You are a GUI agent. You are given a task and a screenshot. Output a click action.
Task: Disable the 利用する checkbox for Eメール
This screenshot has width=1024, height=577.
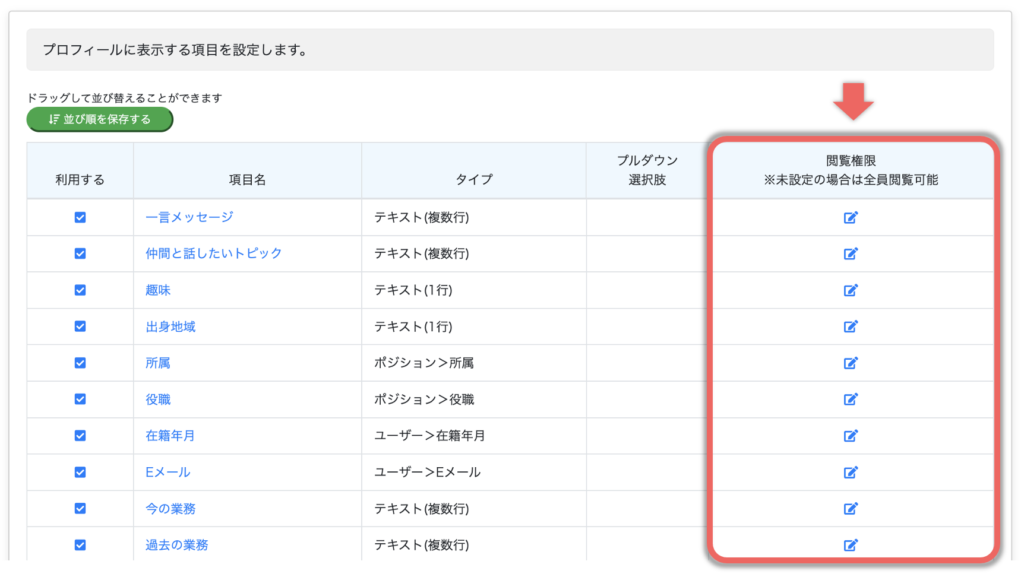(x=80, y=472)
